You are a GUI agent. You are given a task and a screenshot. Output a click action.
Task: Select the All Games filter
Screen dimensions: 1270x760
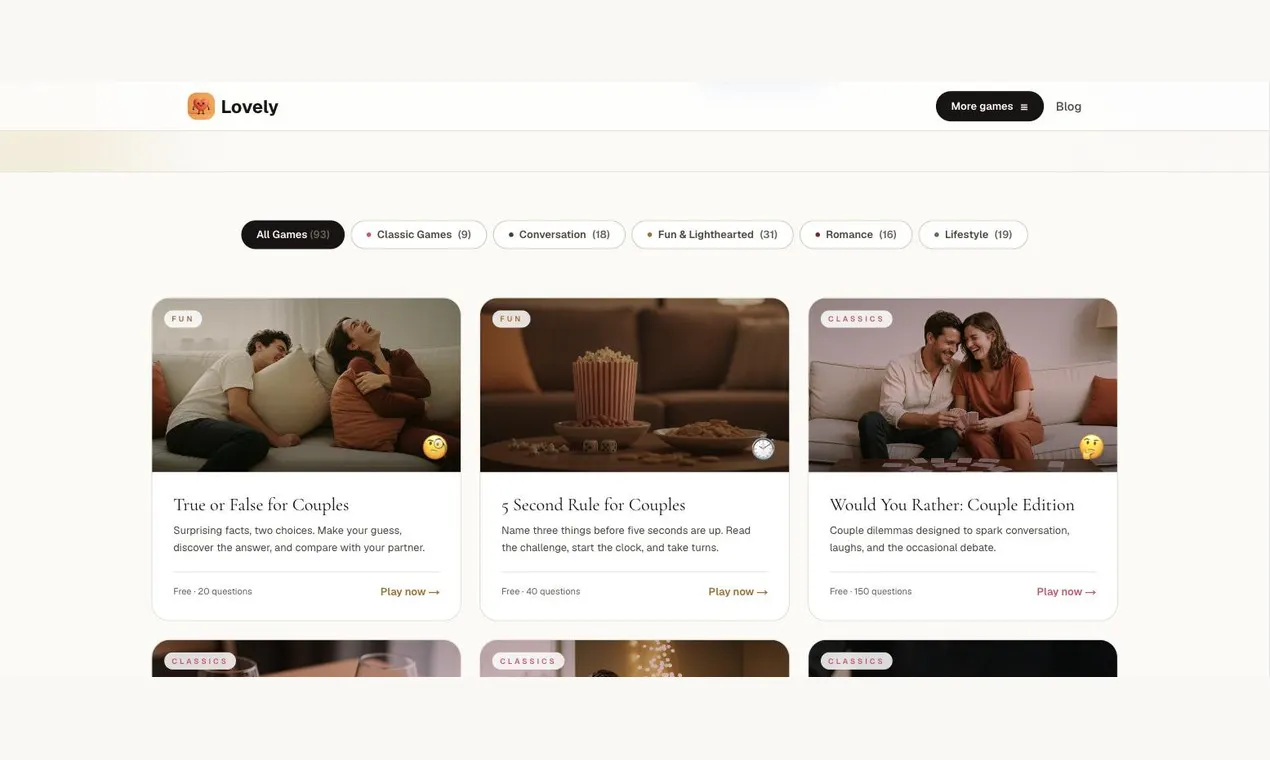point(293,235)
